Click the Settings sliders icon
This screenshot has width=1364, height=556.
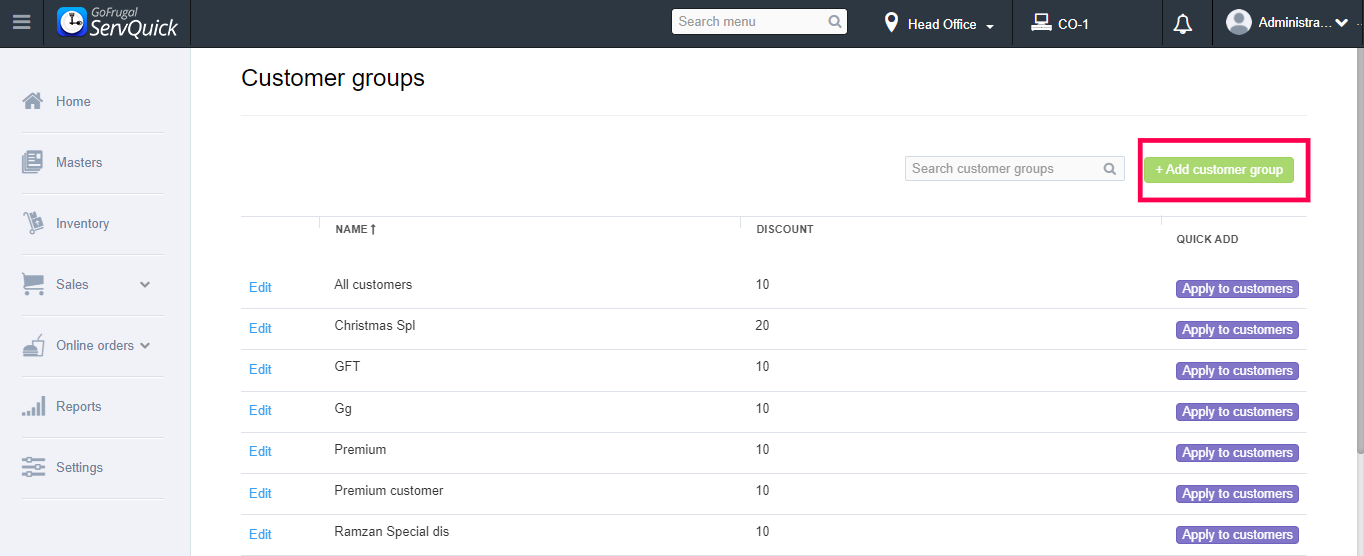[x=33, y=467]
